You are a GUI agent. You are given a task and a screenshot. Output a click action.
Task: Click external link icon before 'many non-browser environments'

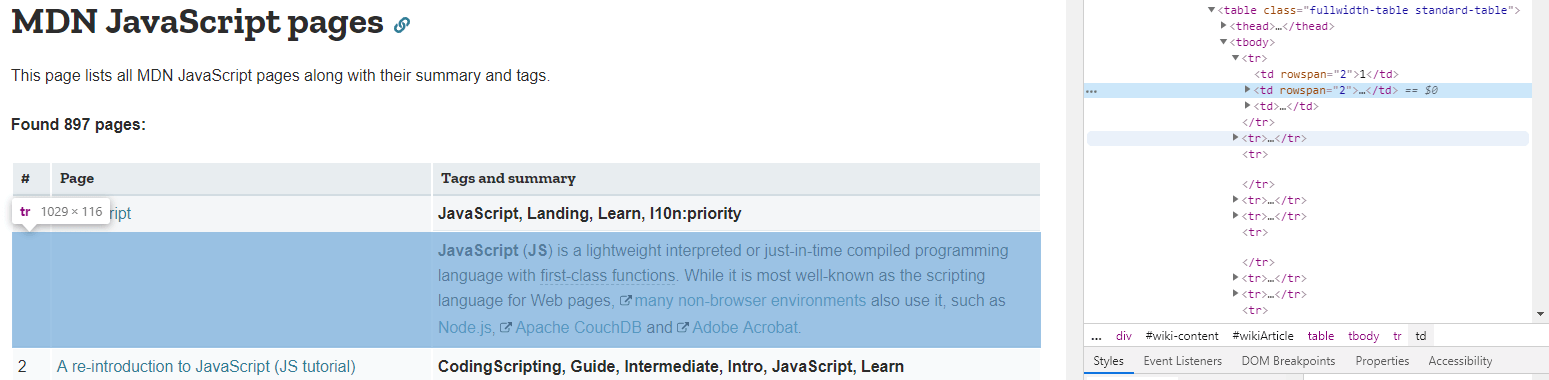[x=626, y=301]
